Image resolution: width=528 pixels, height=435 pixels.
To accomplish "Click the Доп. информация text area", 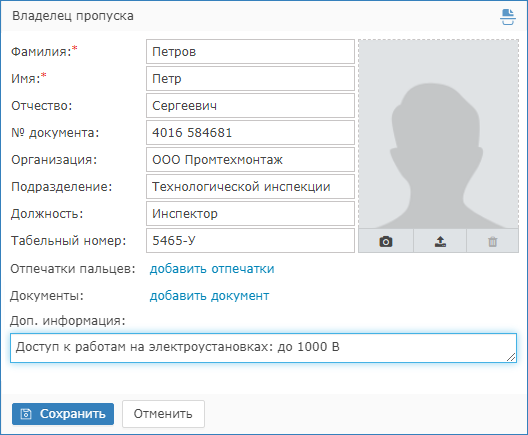I will click(263, 348).
